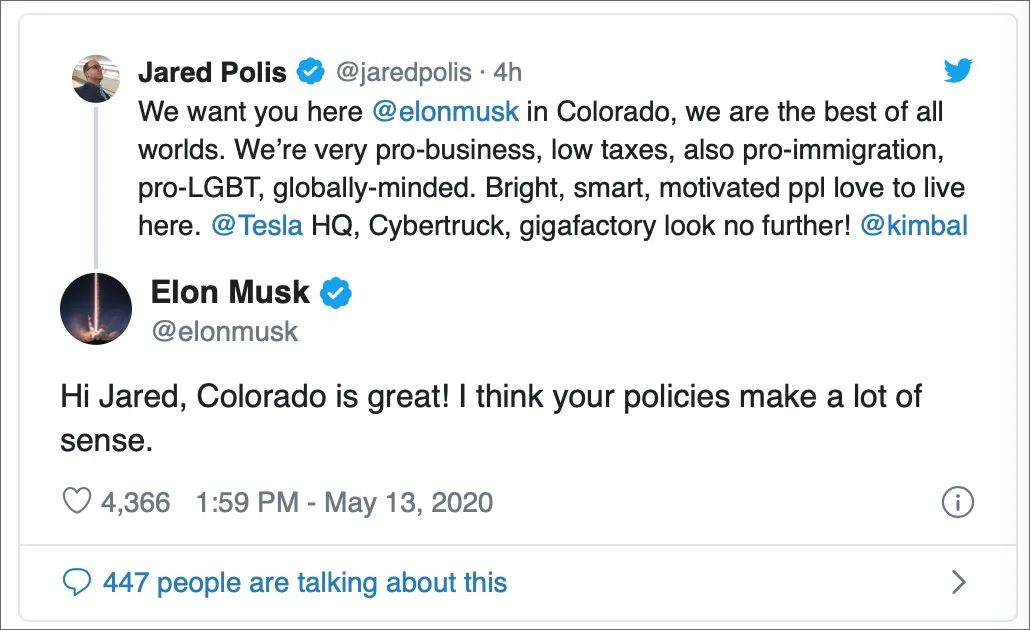Click the Elon Musk display name
Image resolution: width=1030 pixels, height=630 pixels.
point(230,292)
